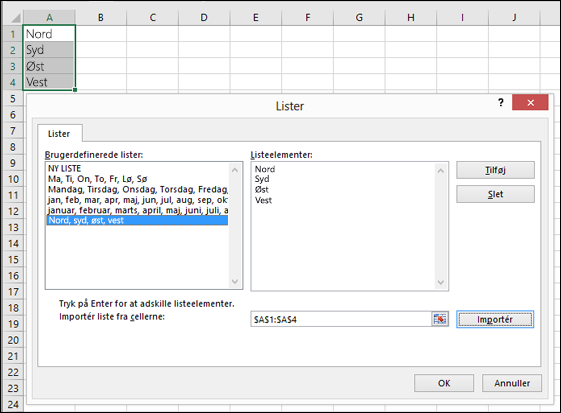Viewport: 561px width, 413px height.
Task: Click the $A$1:$A$4 import range field
Action: (x=341, y=319)
